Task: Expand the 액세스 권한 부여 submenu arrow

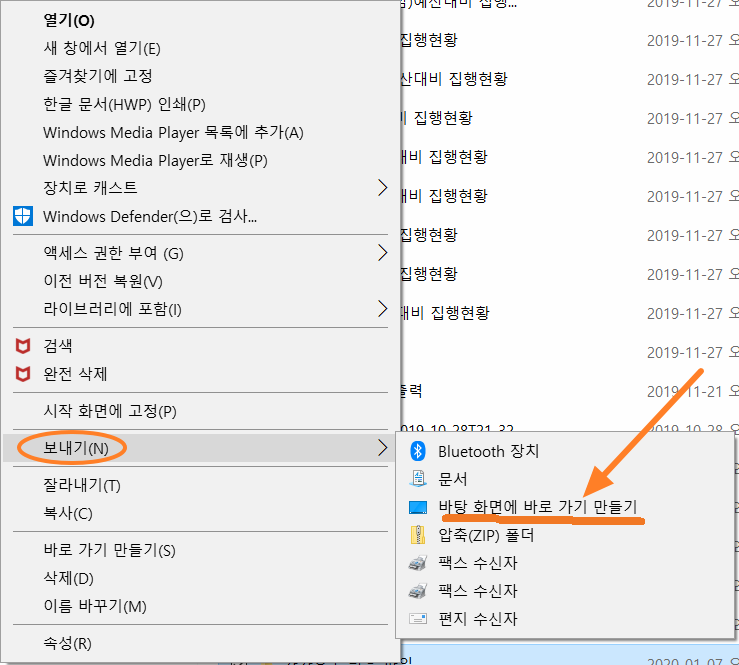Action: (383, 253)
